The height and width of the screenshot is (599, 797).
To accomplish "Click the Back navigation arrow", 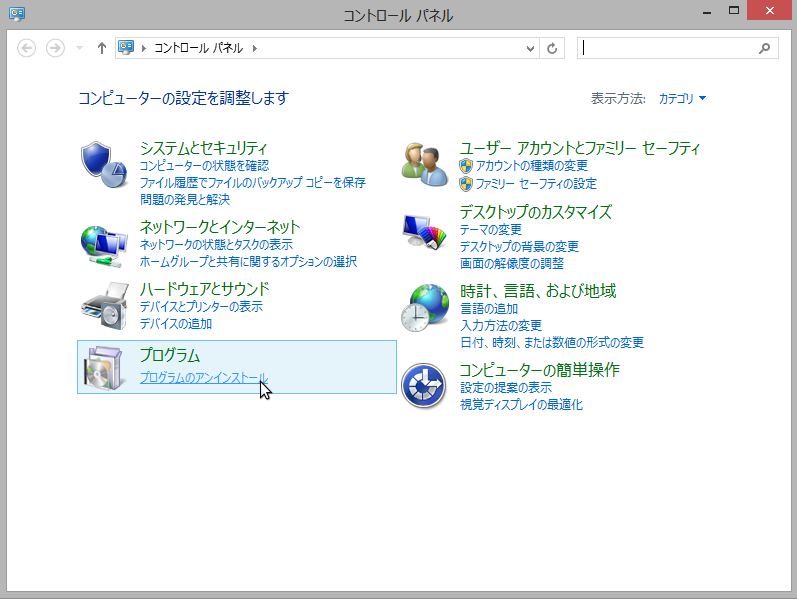I will (26, 48).
